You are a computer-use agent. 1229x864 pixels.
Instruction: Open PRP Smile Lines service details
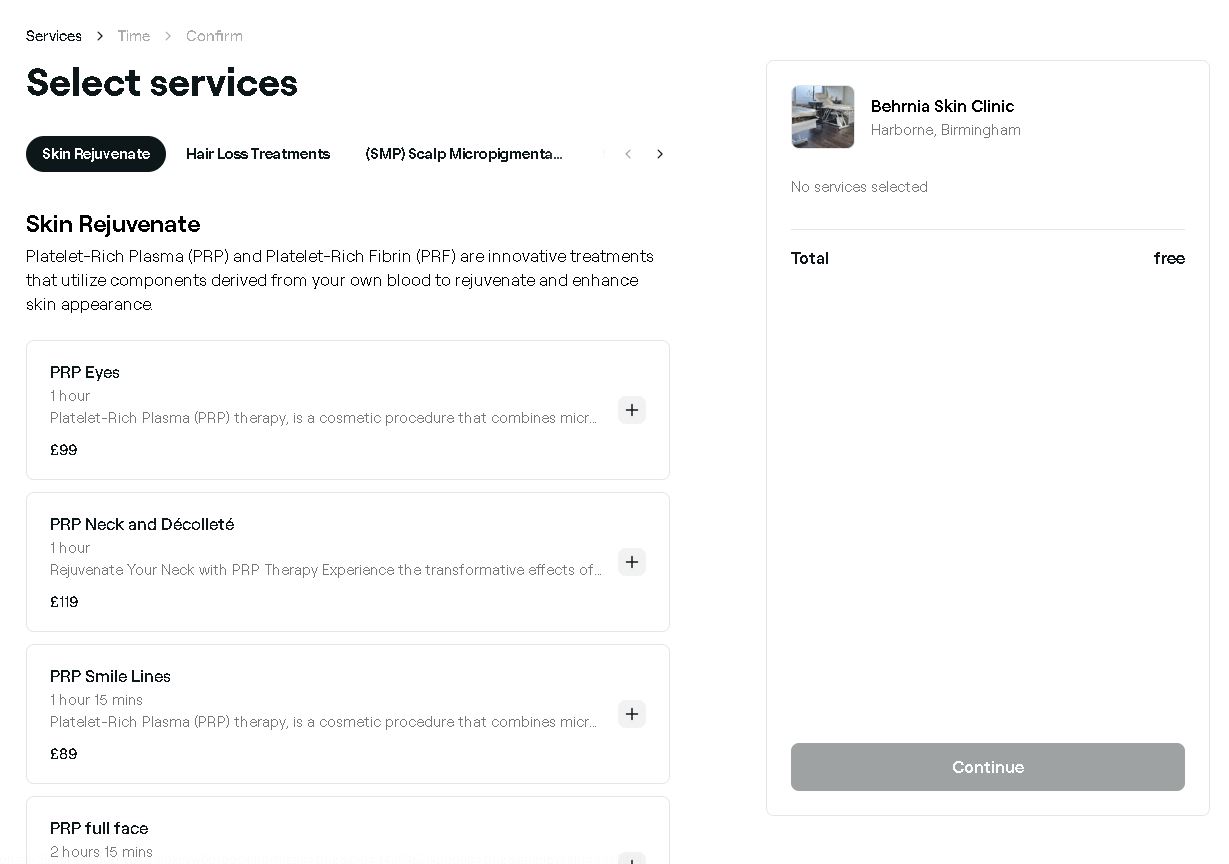[x=110, y=676]
